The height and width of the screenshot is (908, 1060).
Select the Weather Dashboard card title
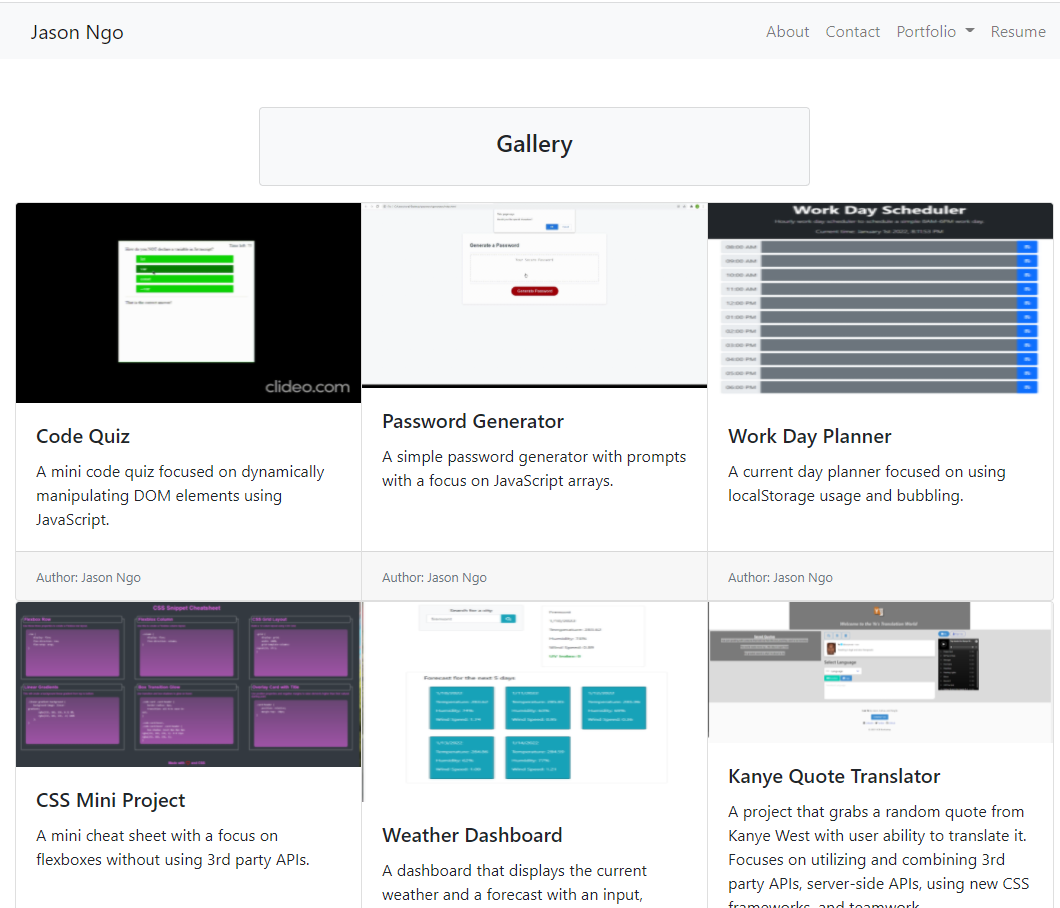pyautogui.click(x=472, y=836)
